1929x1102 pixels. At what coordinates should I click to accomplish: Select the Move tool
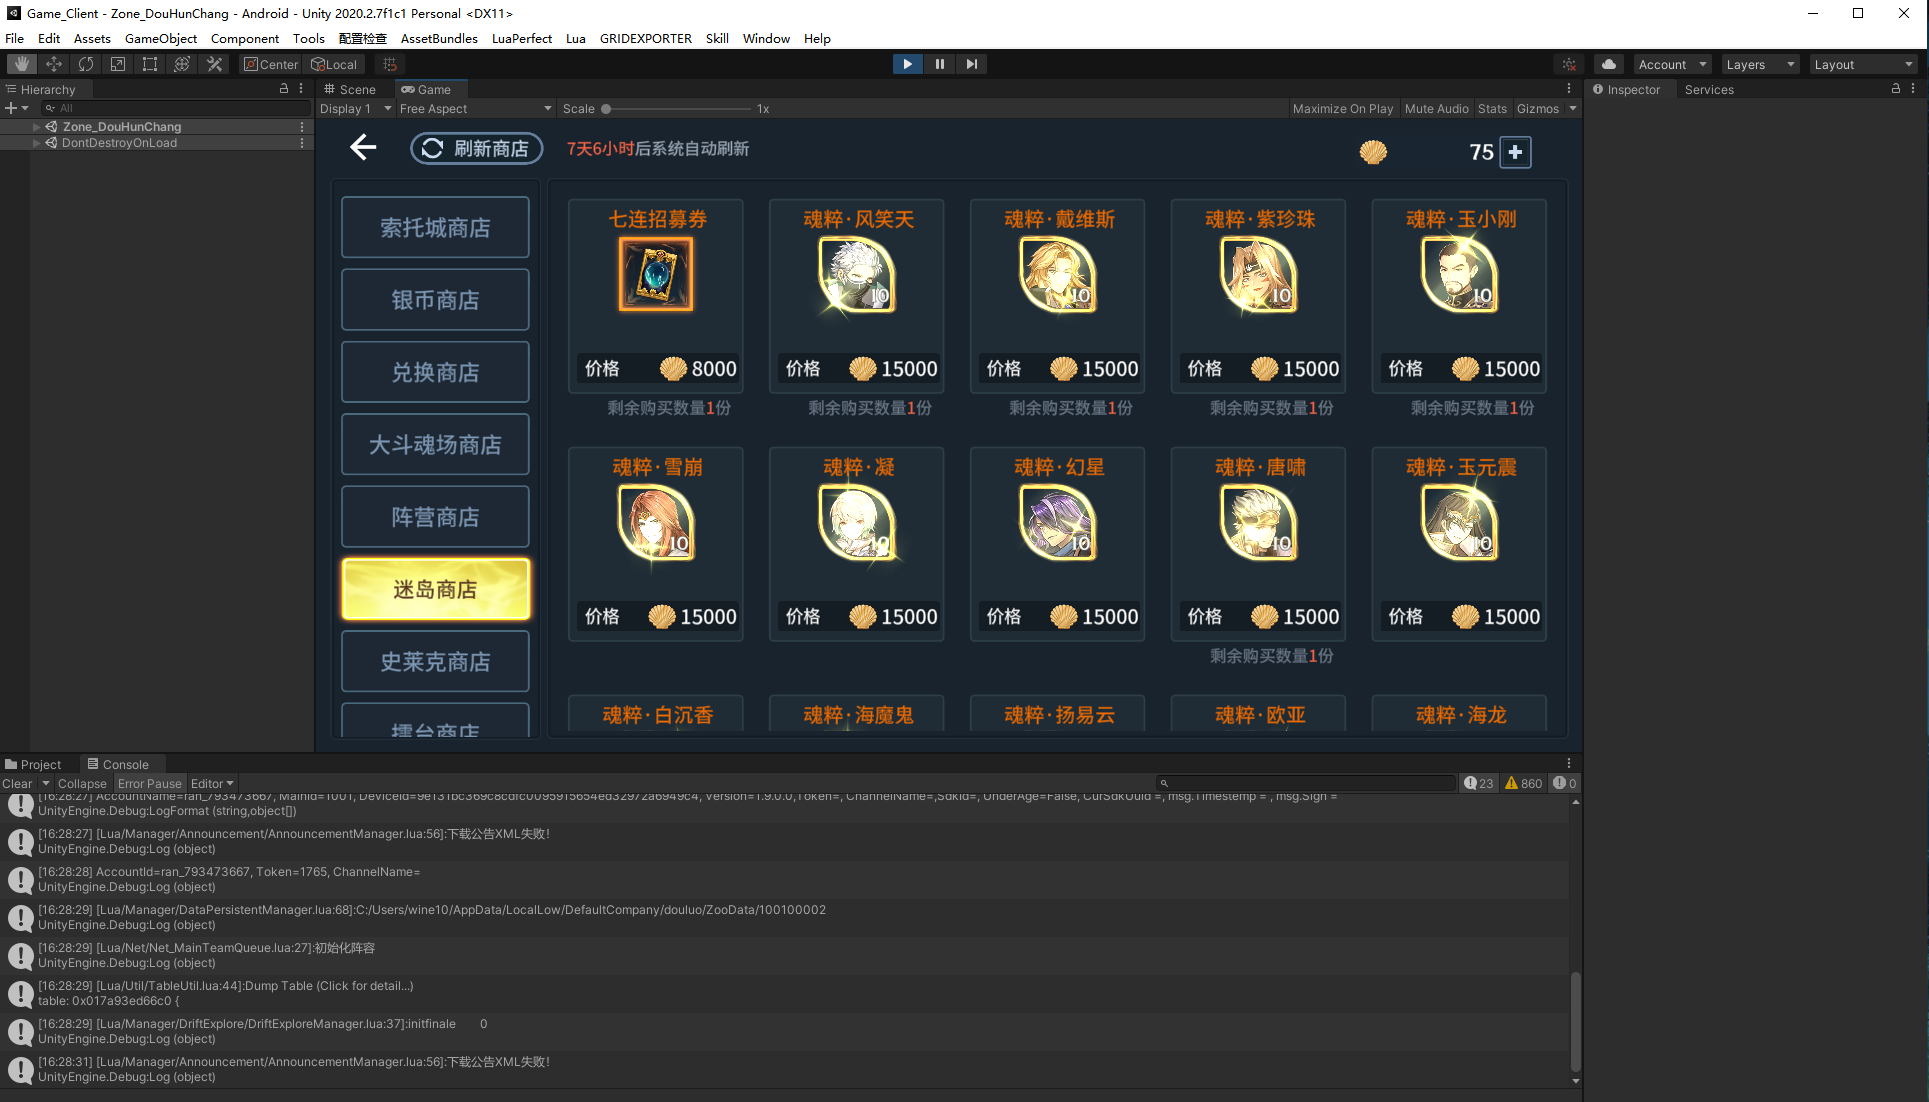[54, 64]
